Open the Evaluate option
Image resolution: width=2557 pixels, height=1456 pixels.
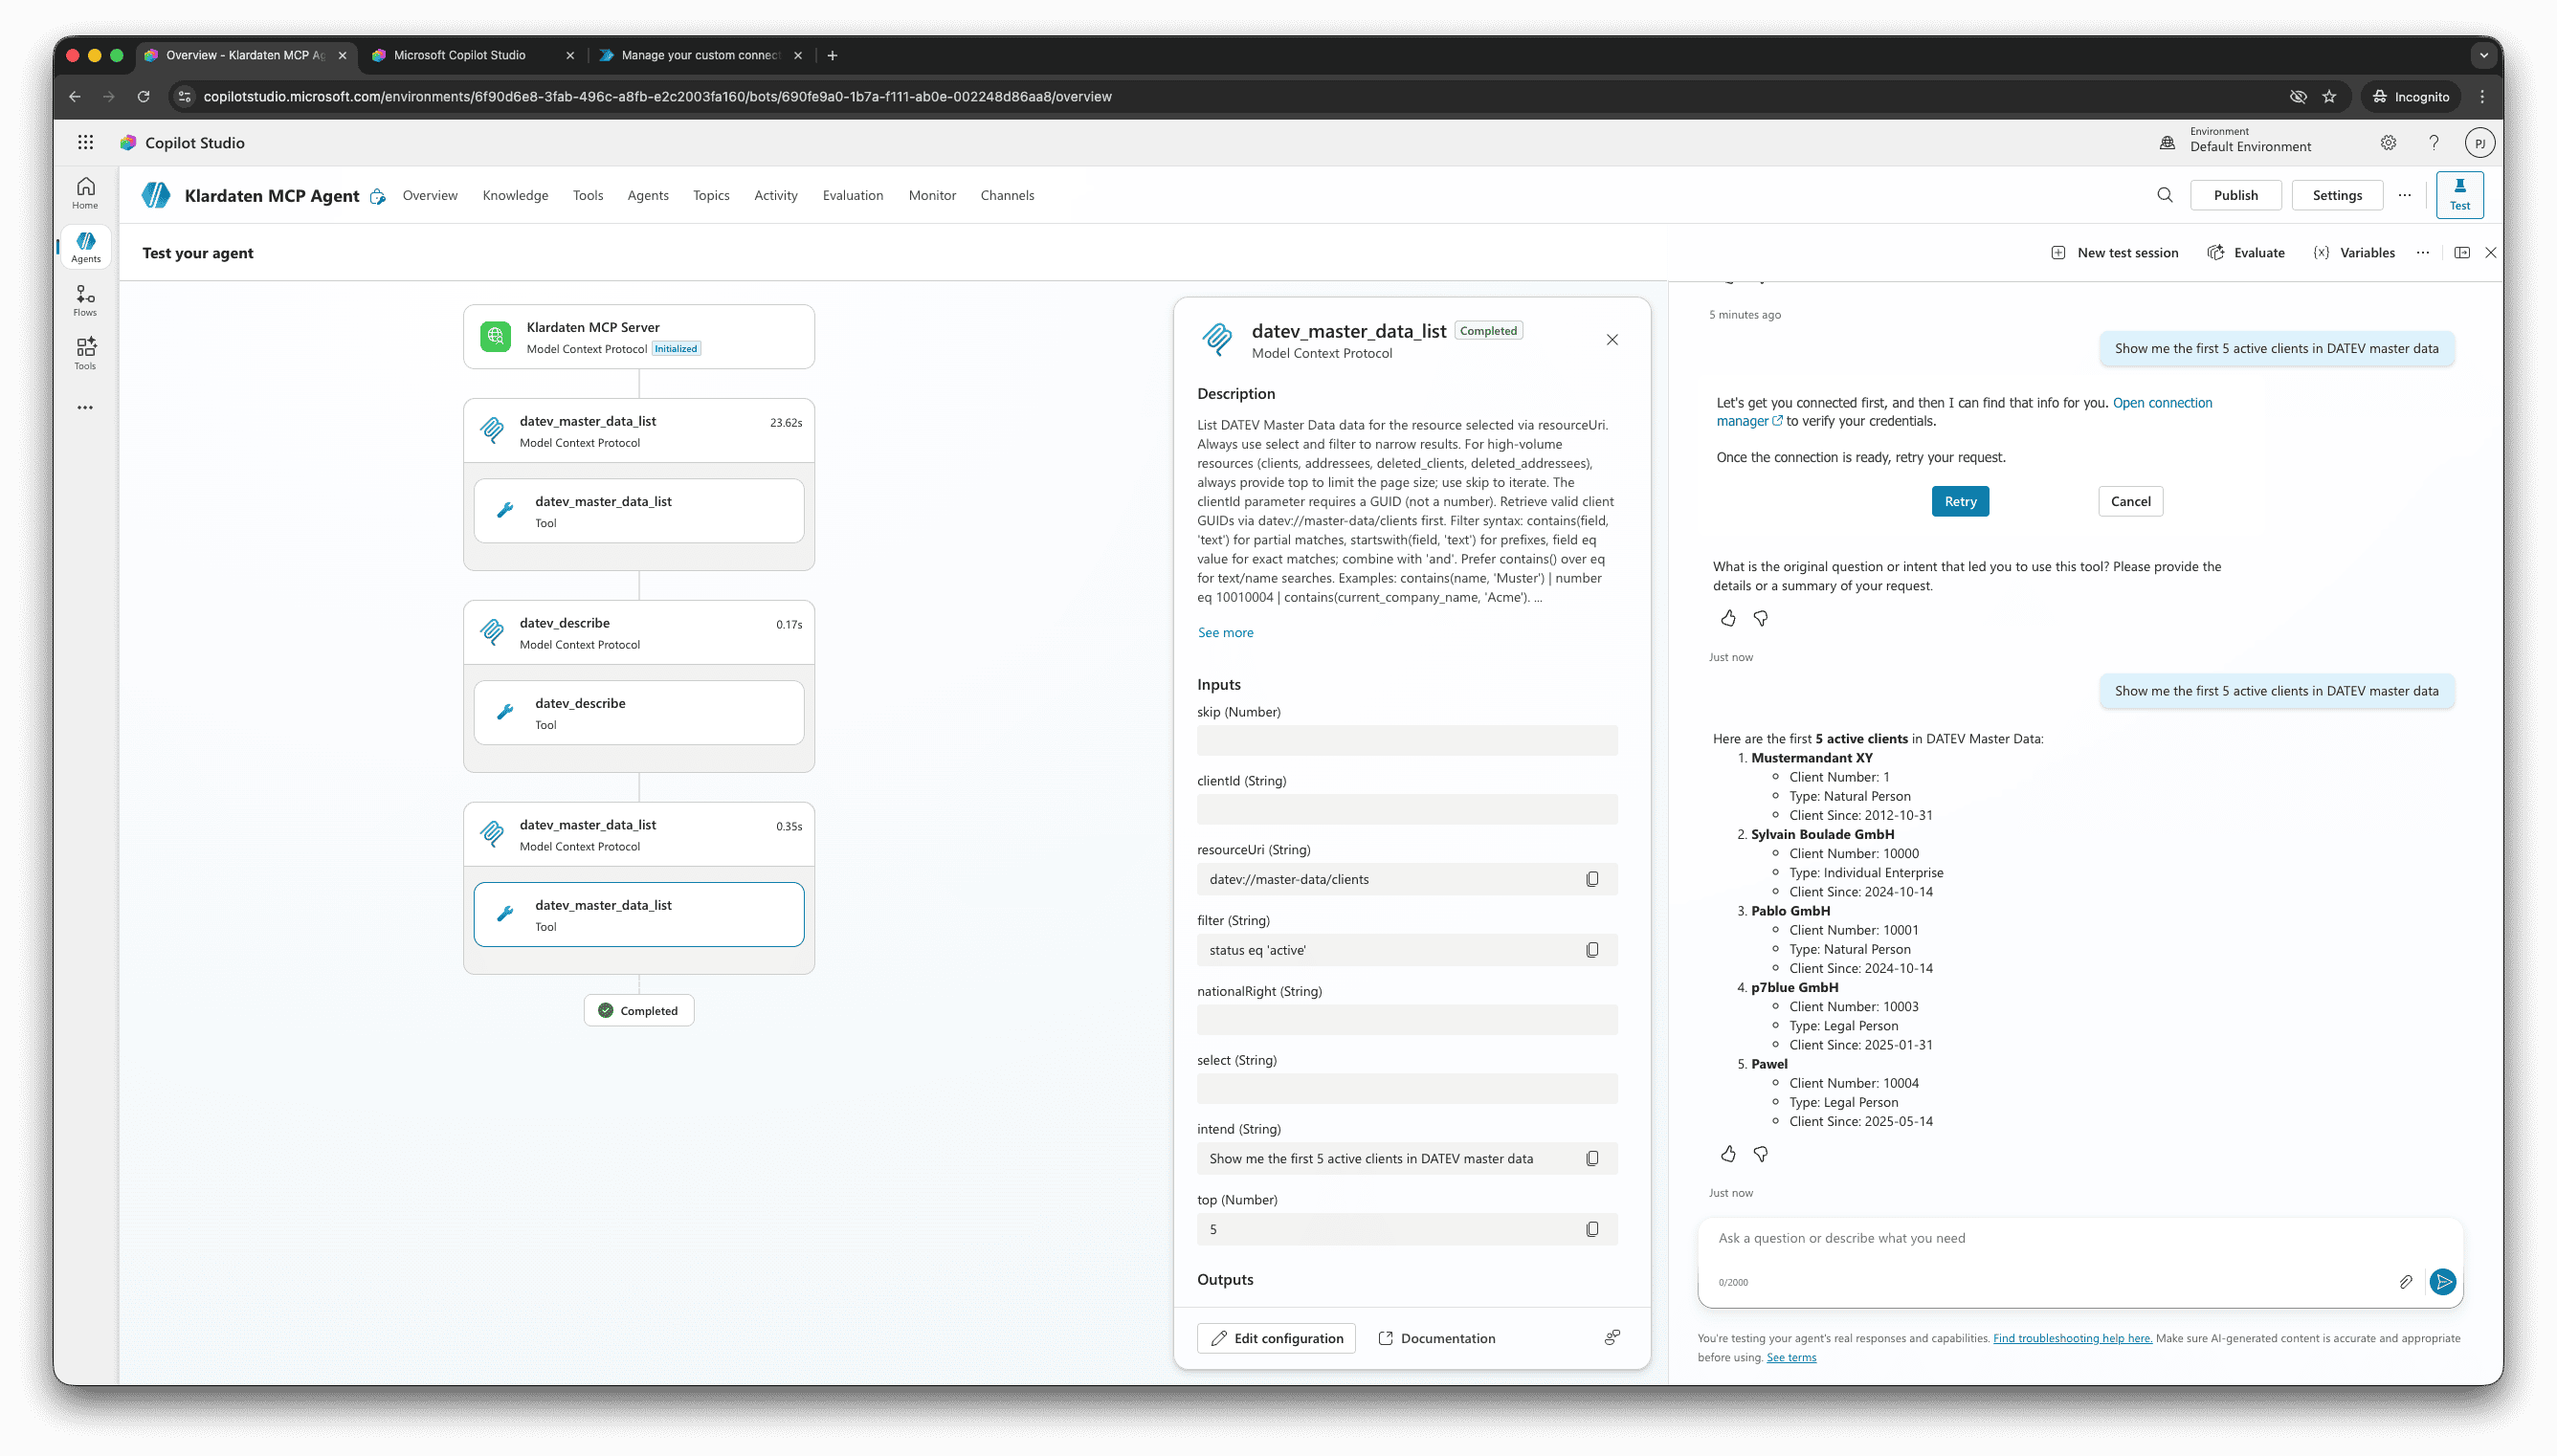click(x=2245, y=253)
